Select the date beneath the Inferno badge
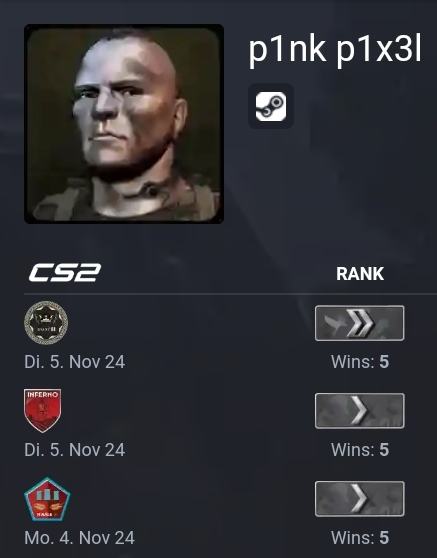 [75, 450]
